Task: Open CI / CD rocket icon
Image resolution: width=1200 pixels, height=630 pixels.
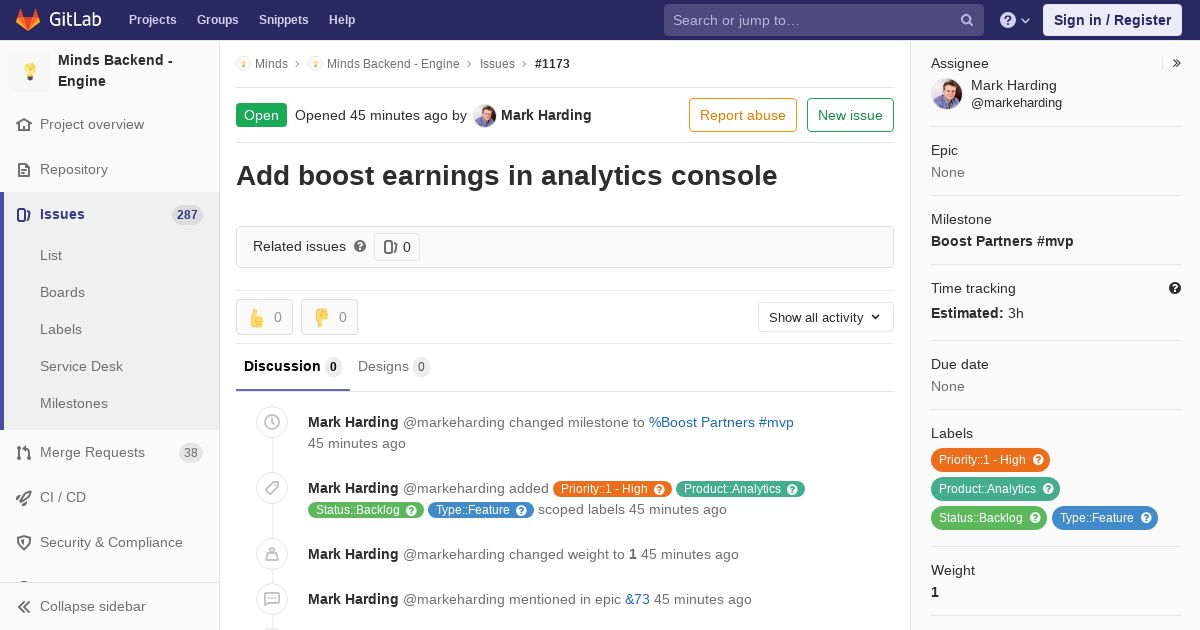Action: tap(24, 498)
